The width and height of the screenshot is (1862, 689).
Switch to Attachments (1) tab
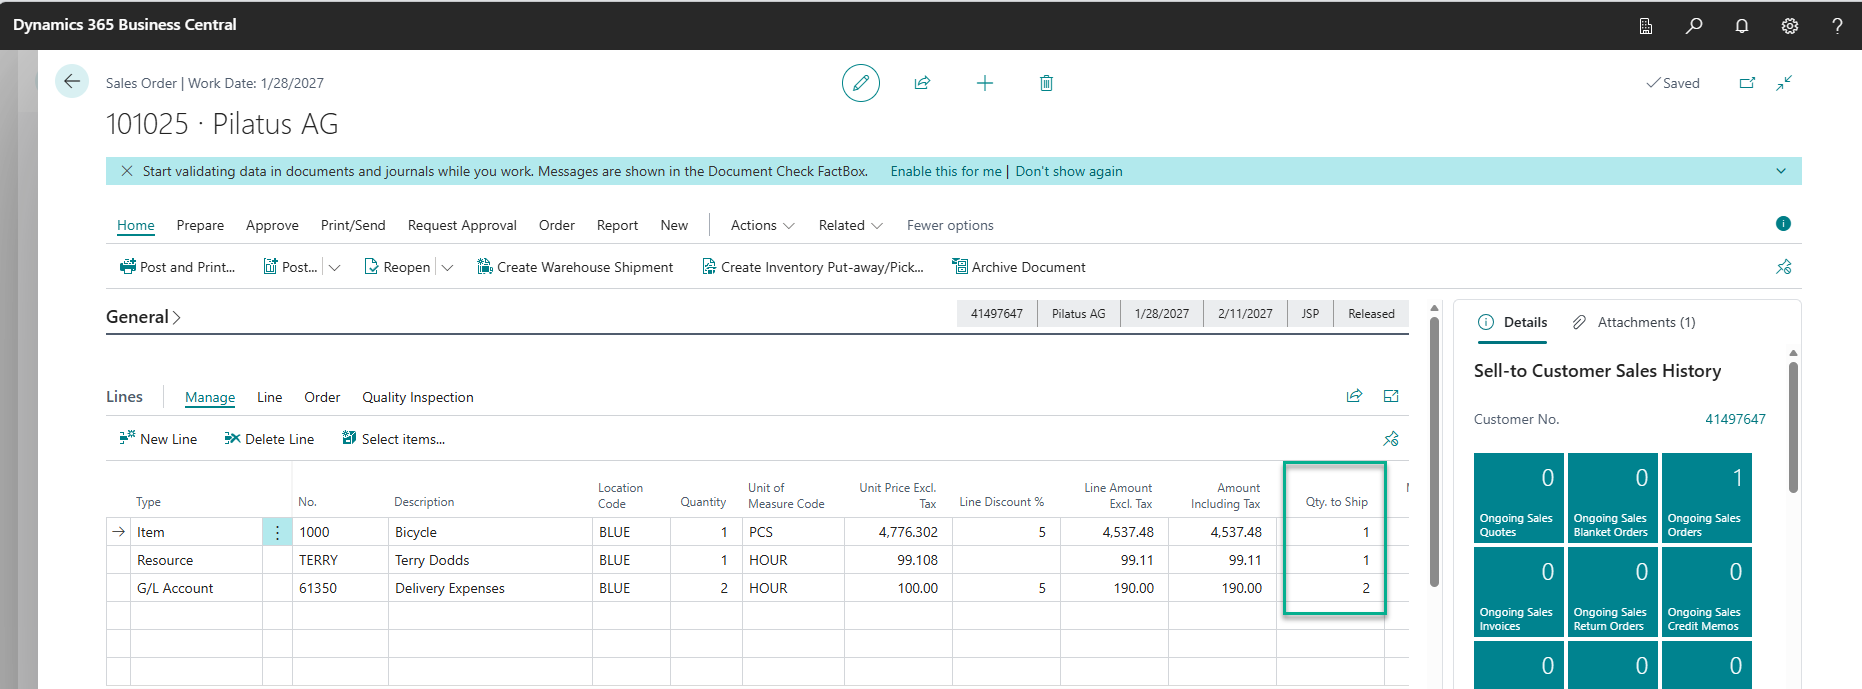coord(1634,322)
